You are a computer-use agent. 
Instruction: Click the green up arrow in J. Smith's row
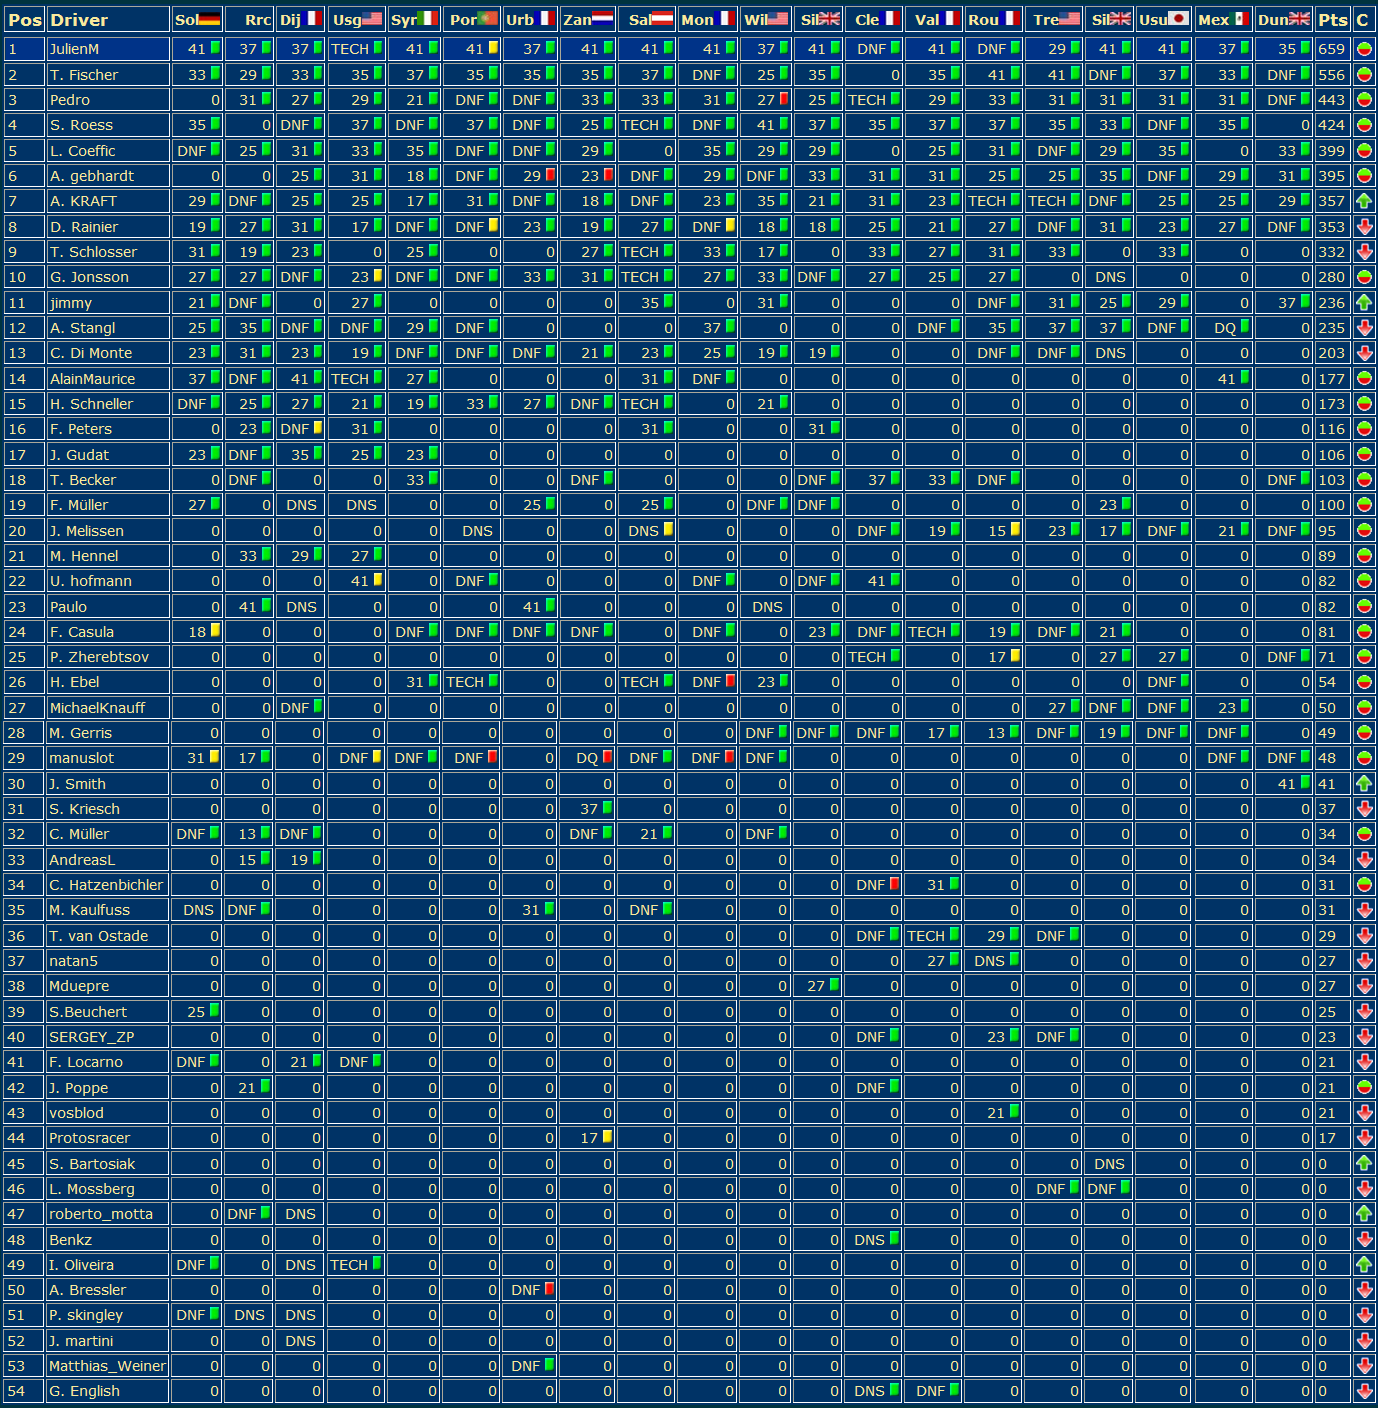pos(1364,784)
